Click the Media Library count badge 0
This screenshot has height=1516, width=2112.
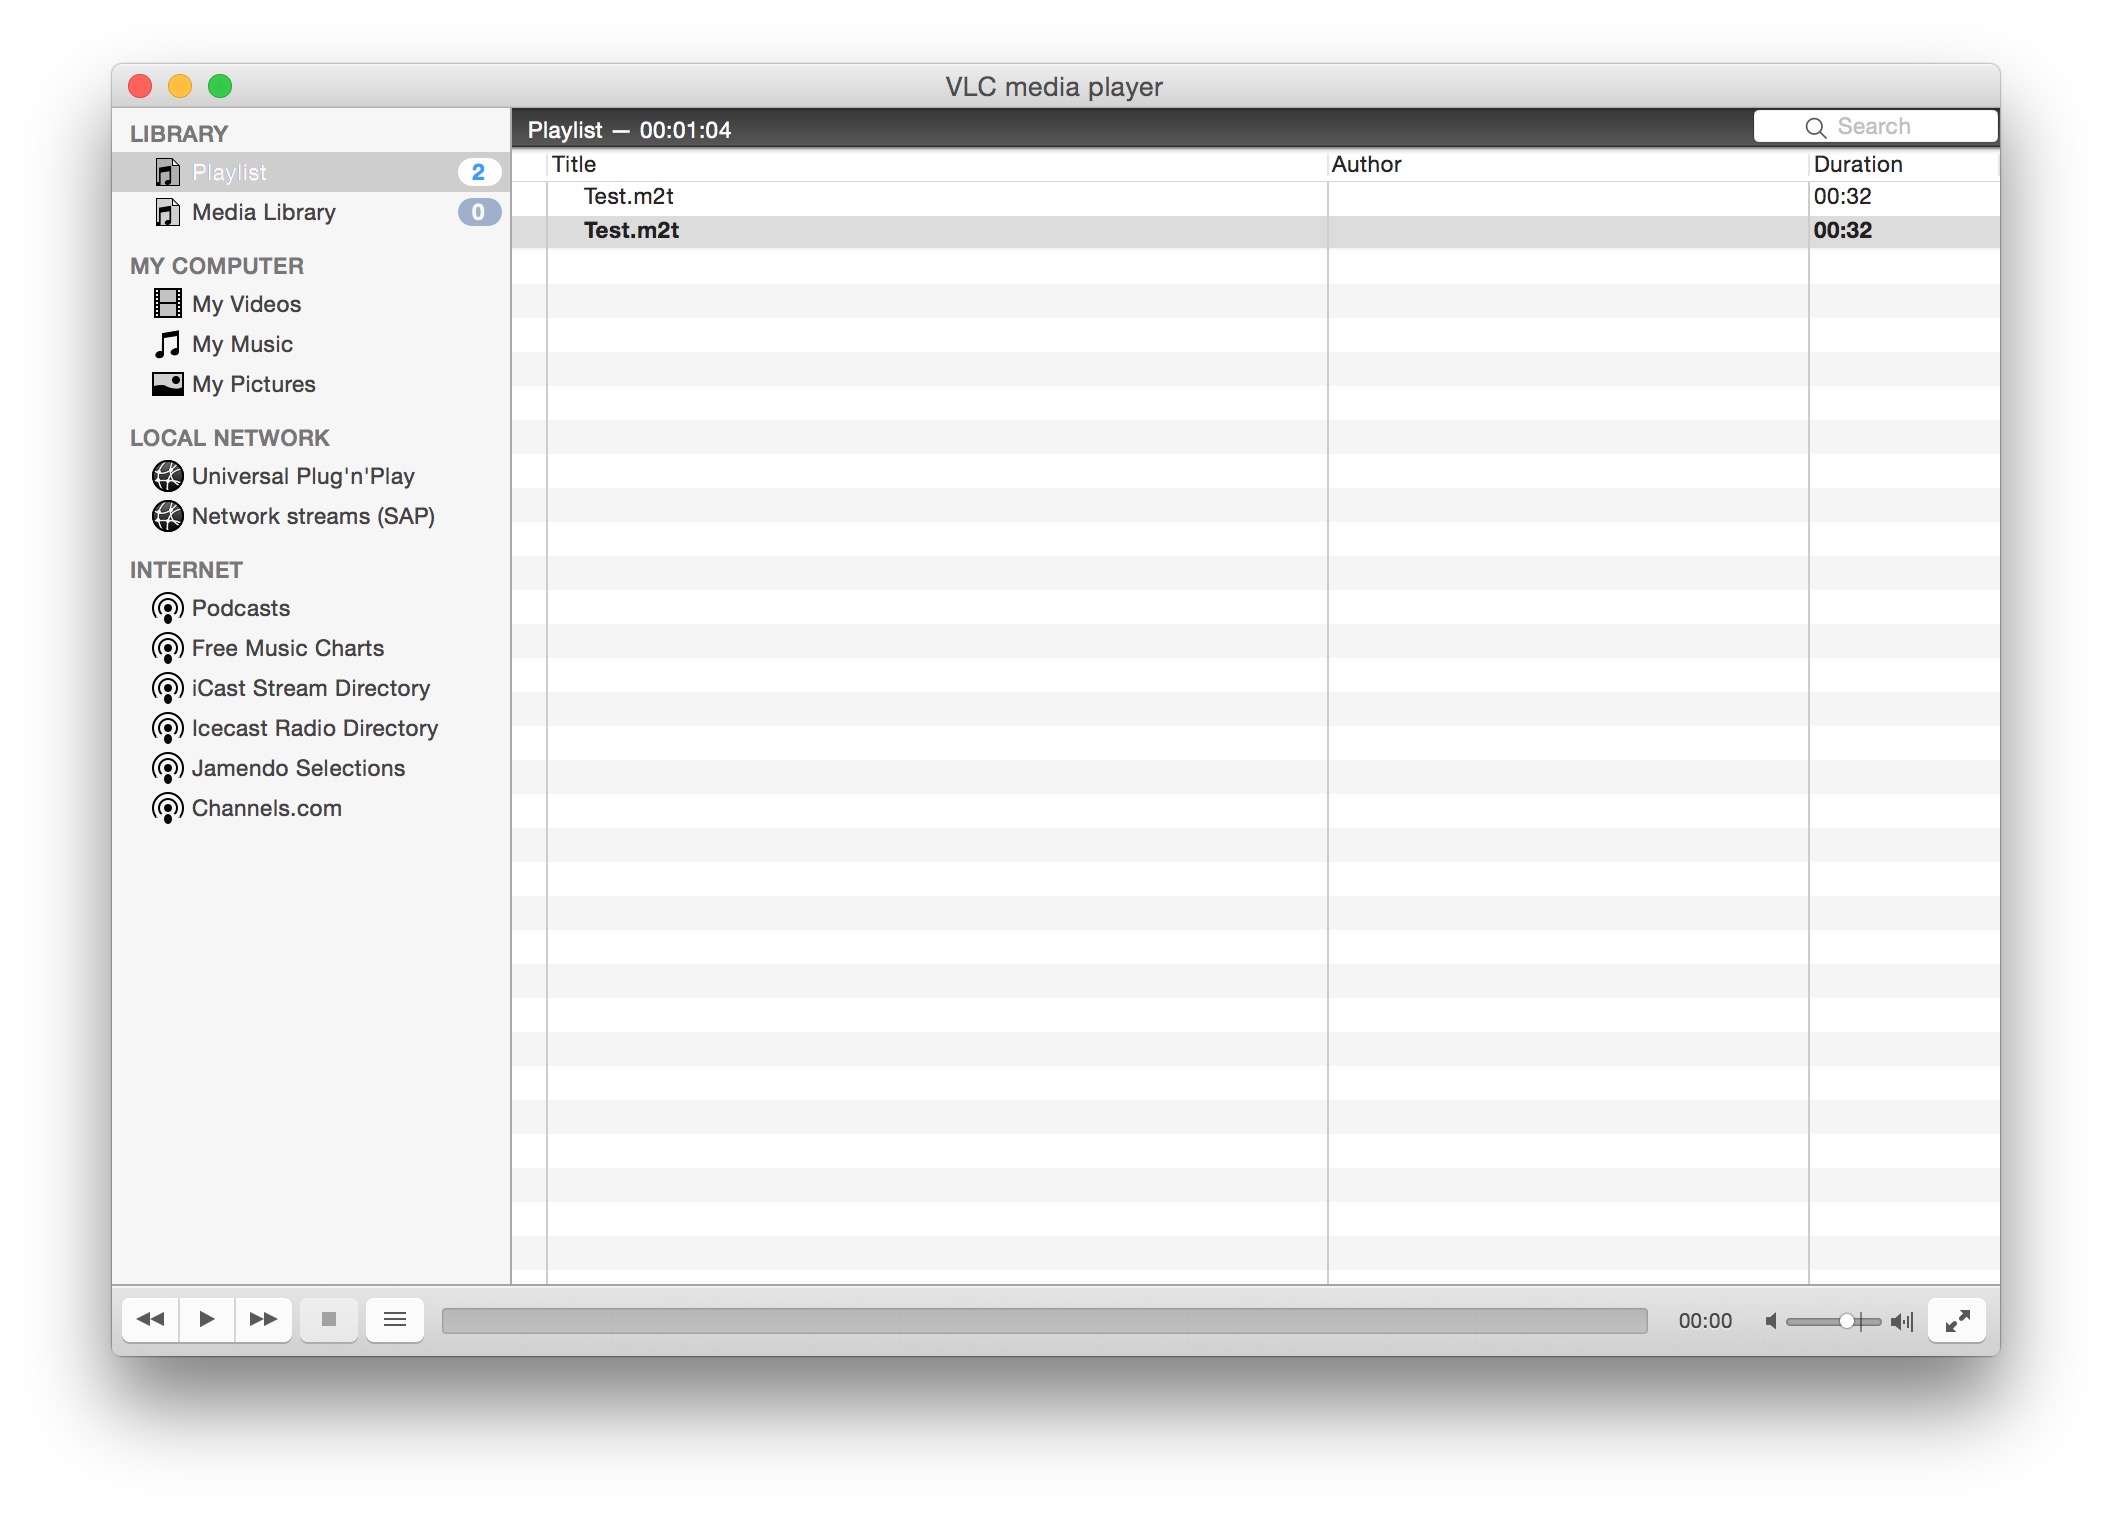pos(479,212)
